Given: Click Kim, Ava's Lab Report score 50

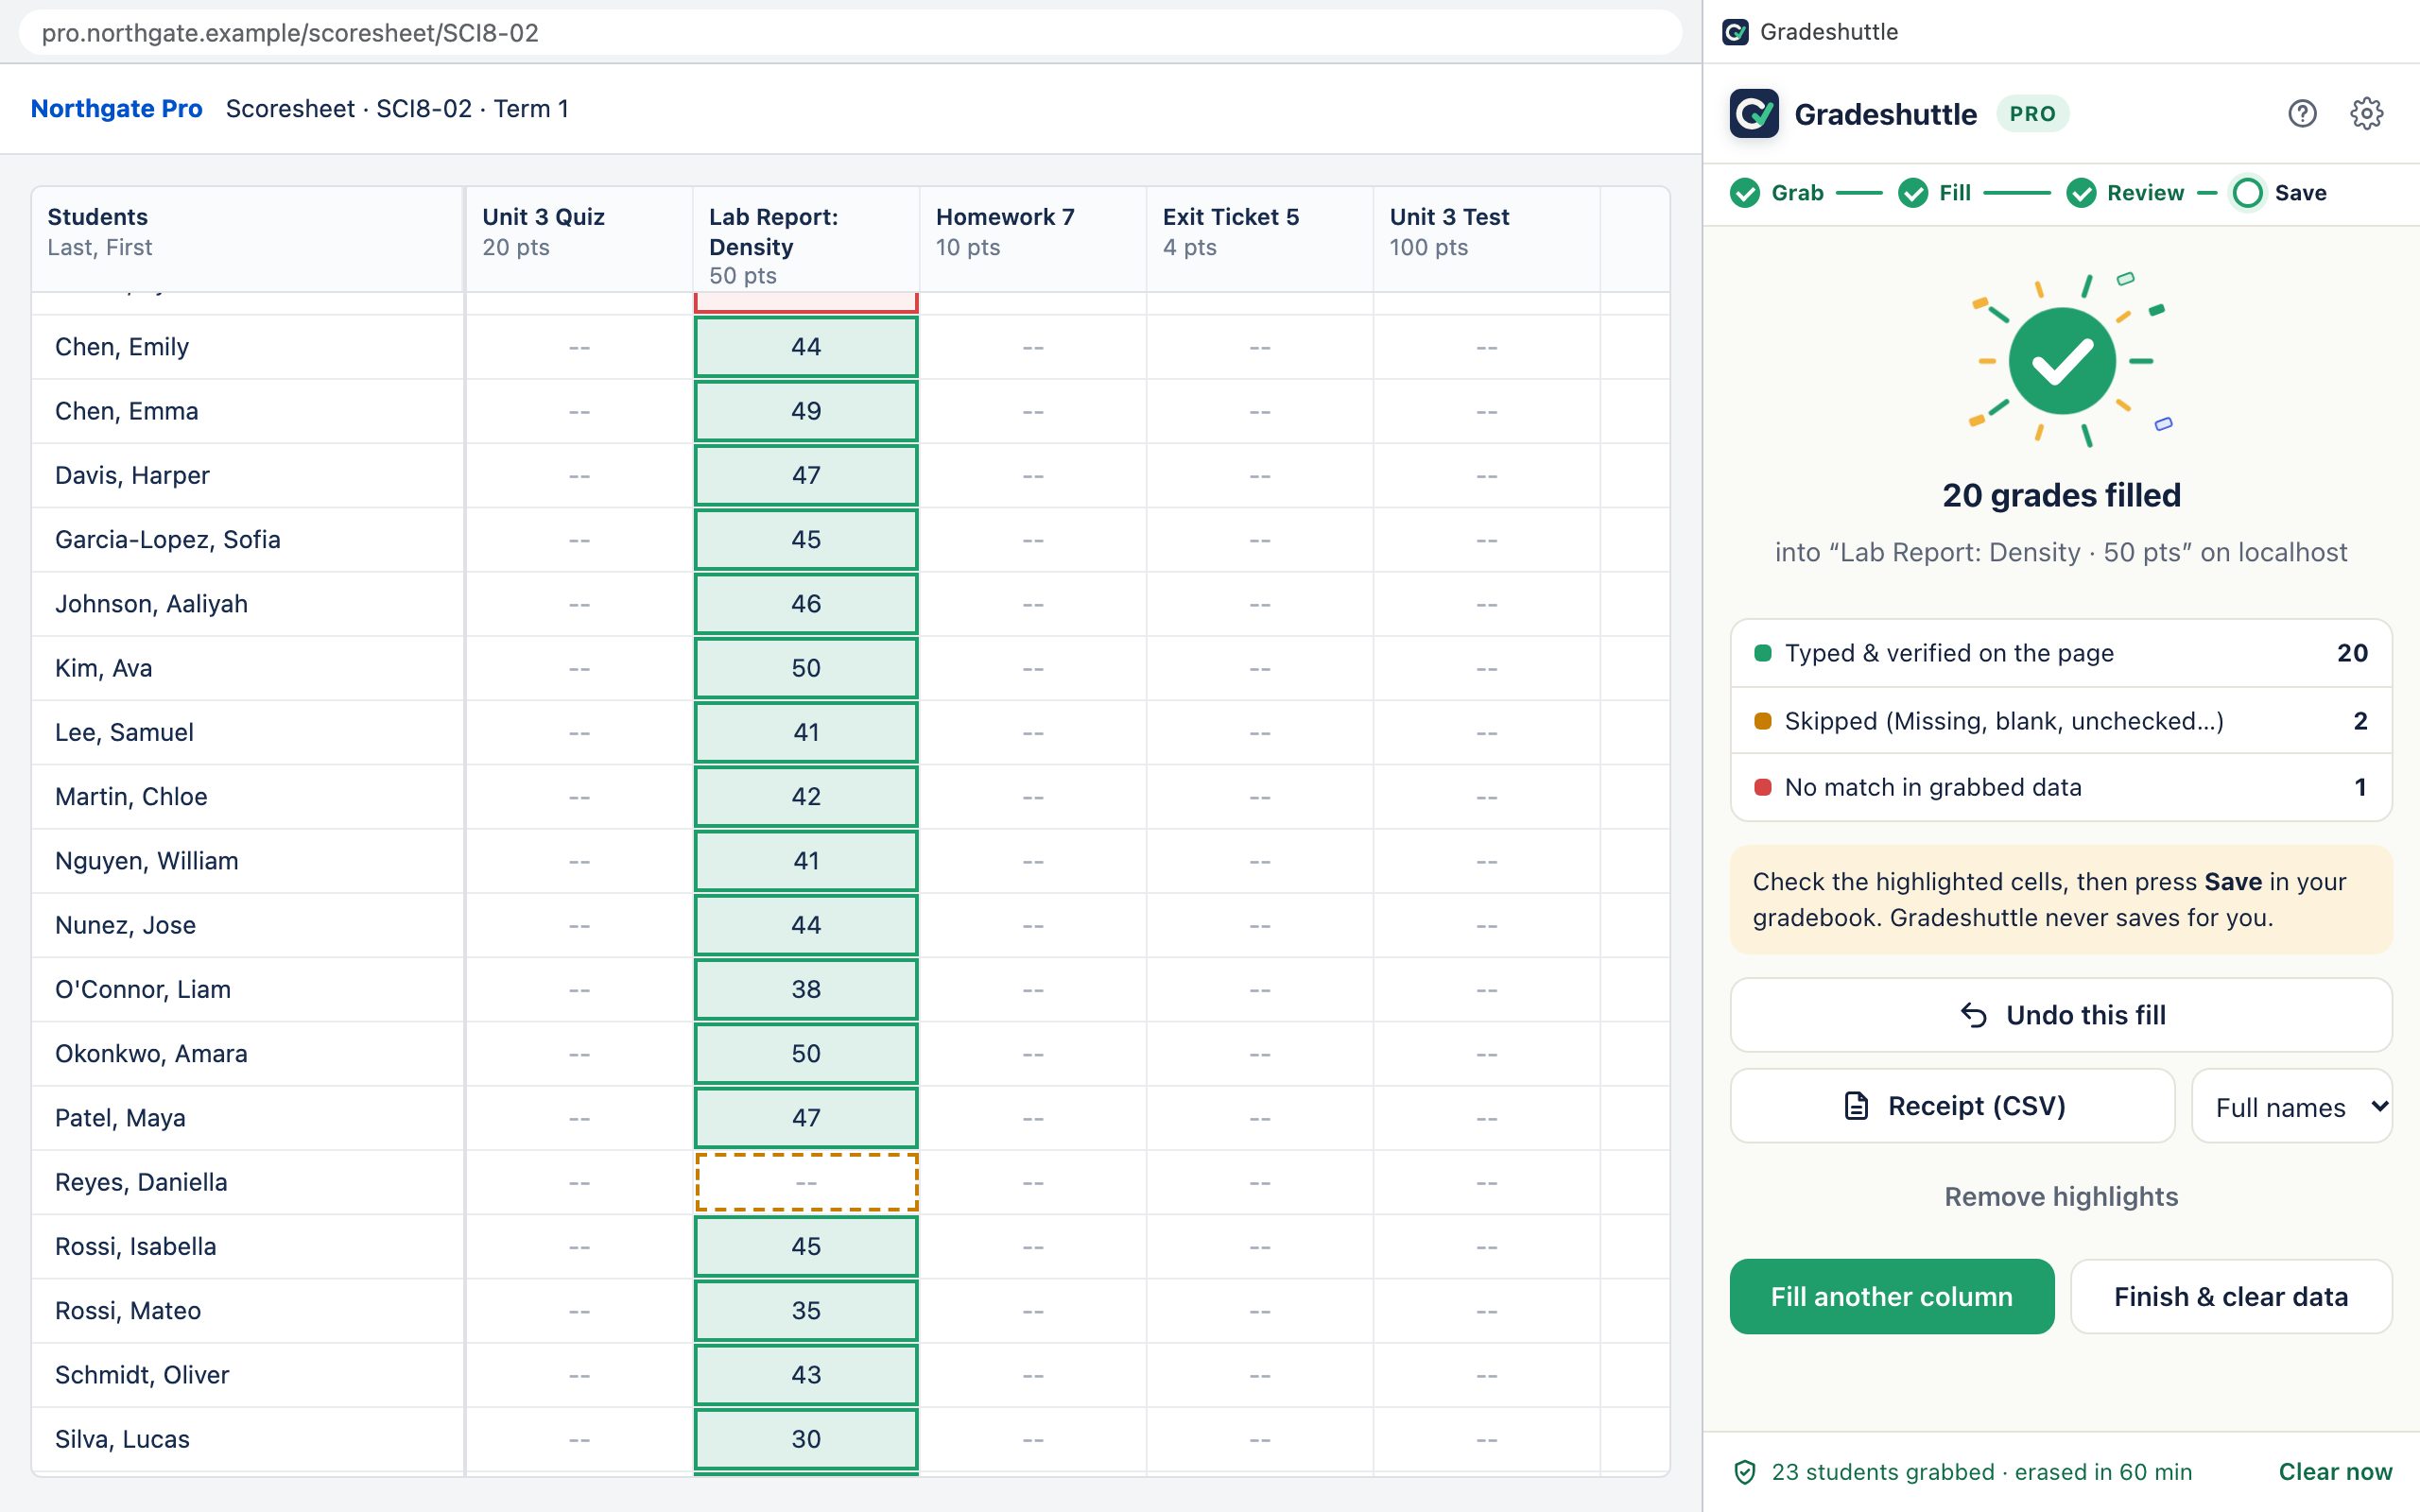Looking at the screenshot, I should pyautogui.click(x=806, y=668).
